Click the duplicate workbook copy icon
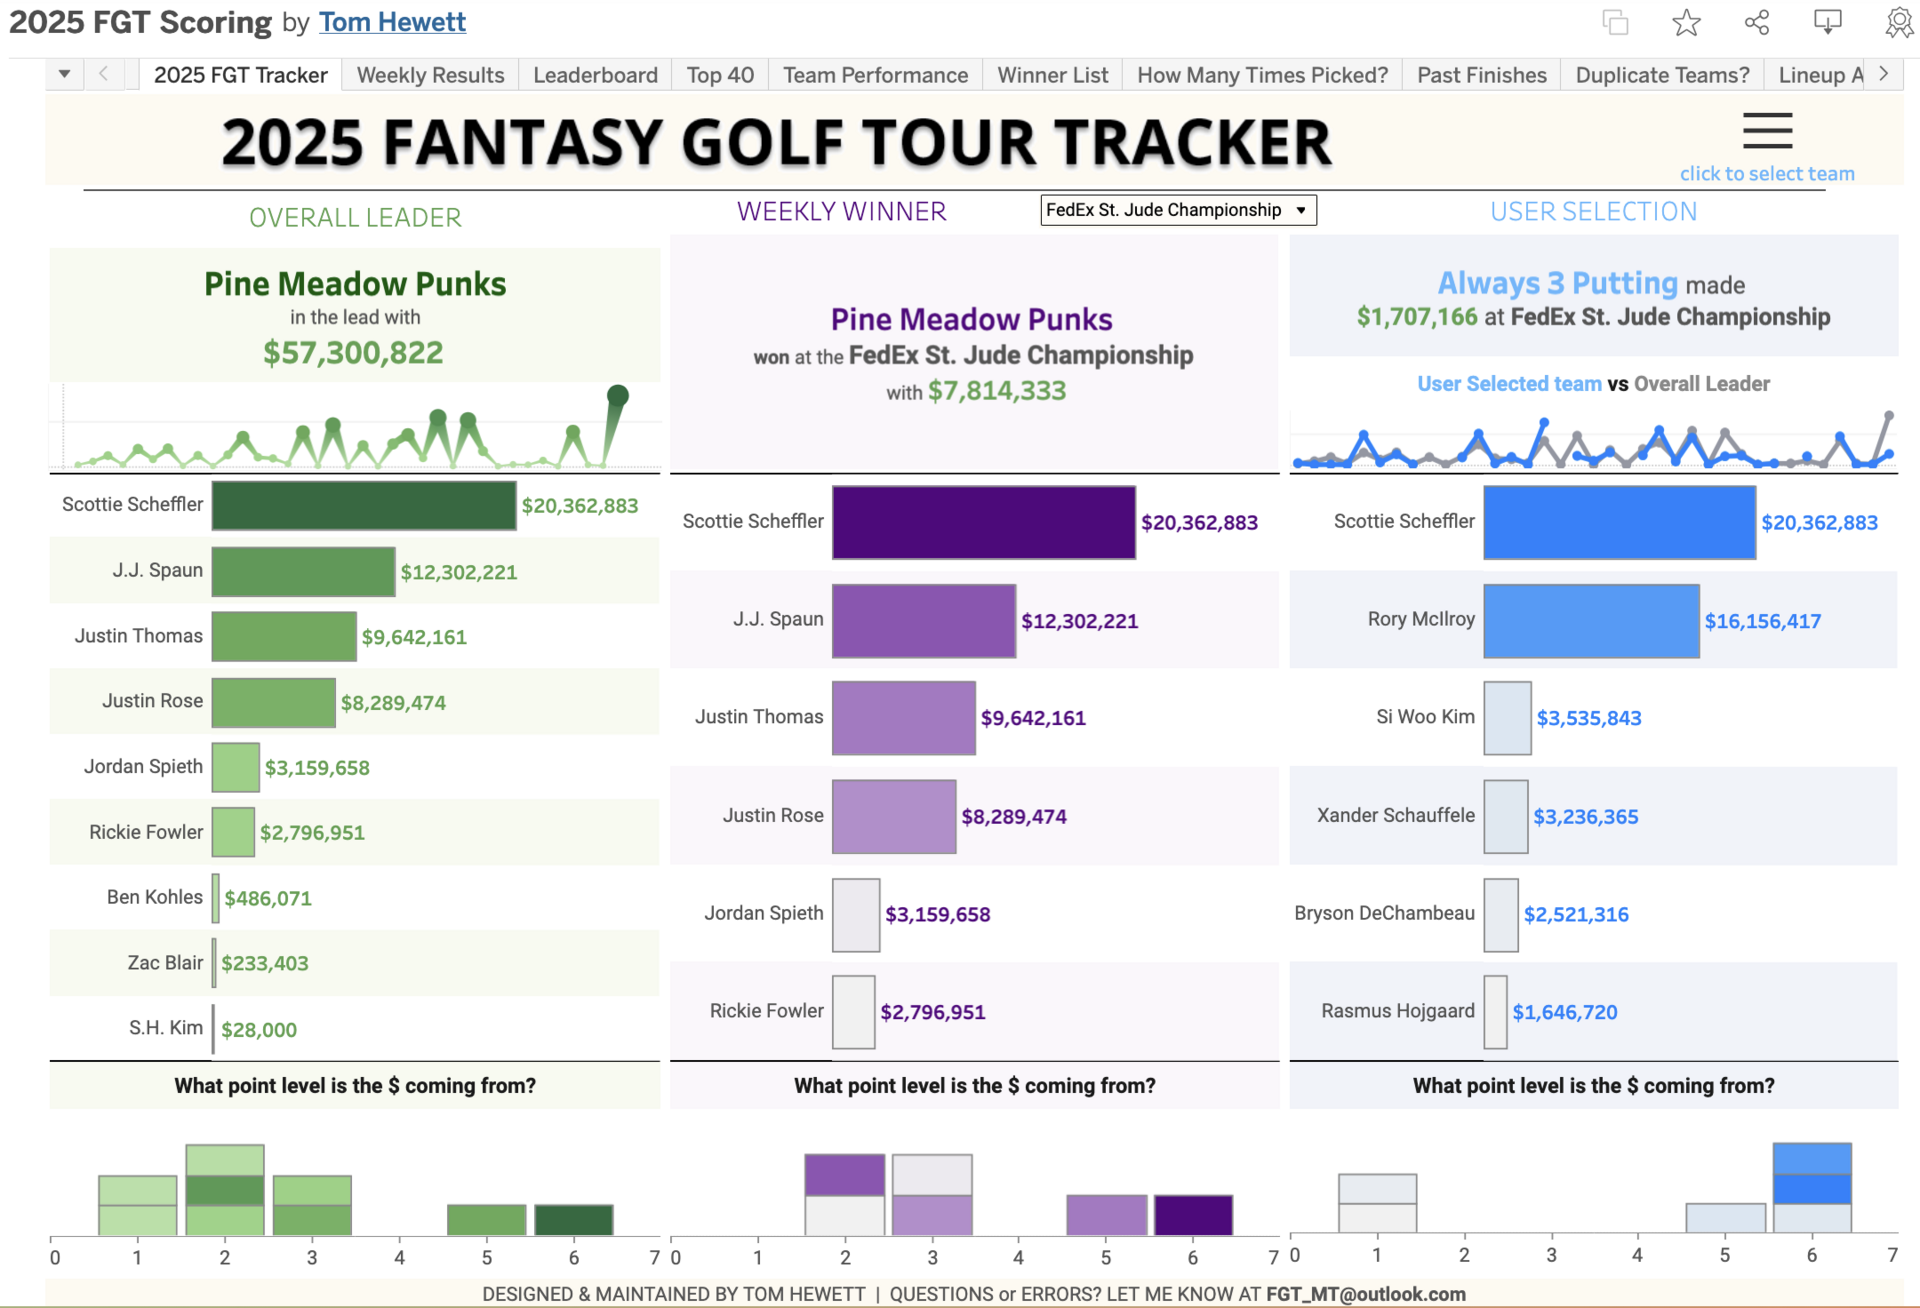Screen dimensions: 1920x1308 [x=1615, y=22]
